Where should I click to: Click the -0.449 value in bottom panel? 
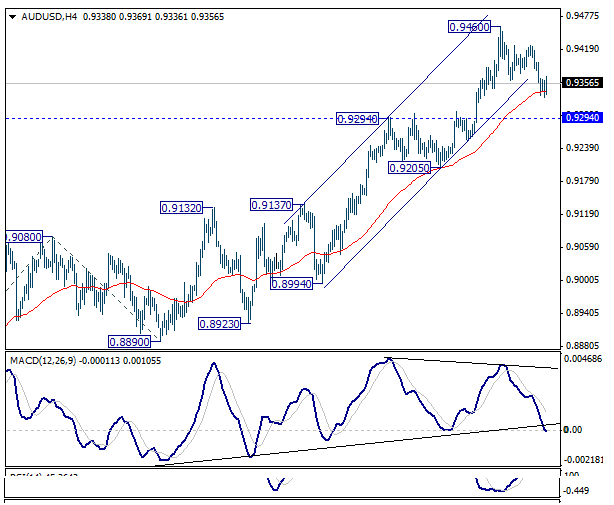578,490
